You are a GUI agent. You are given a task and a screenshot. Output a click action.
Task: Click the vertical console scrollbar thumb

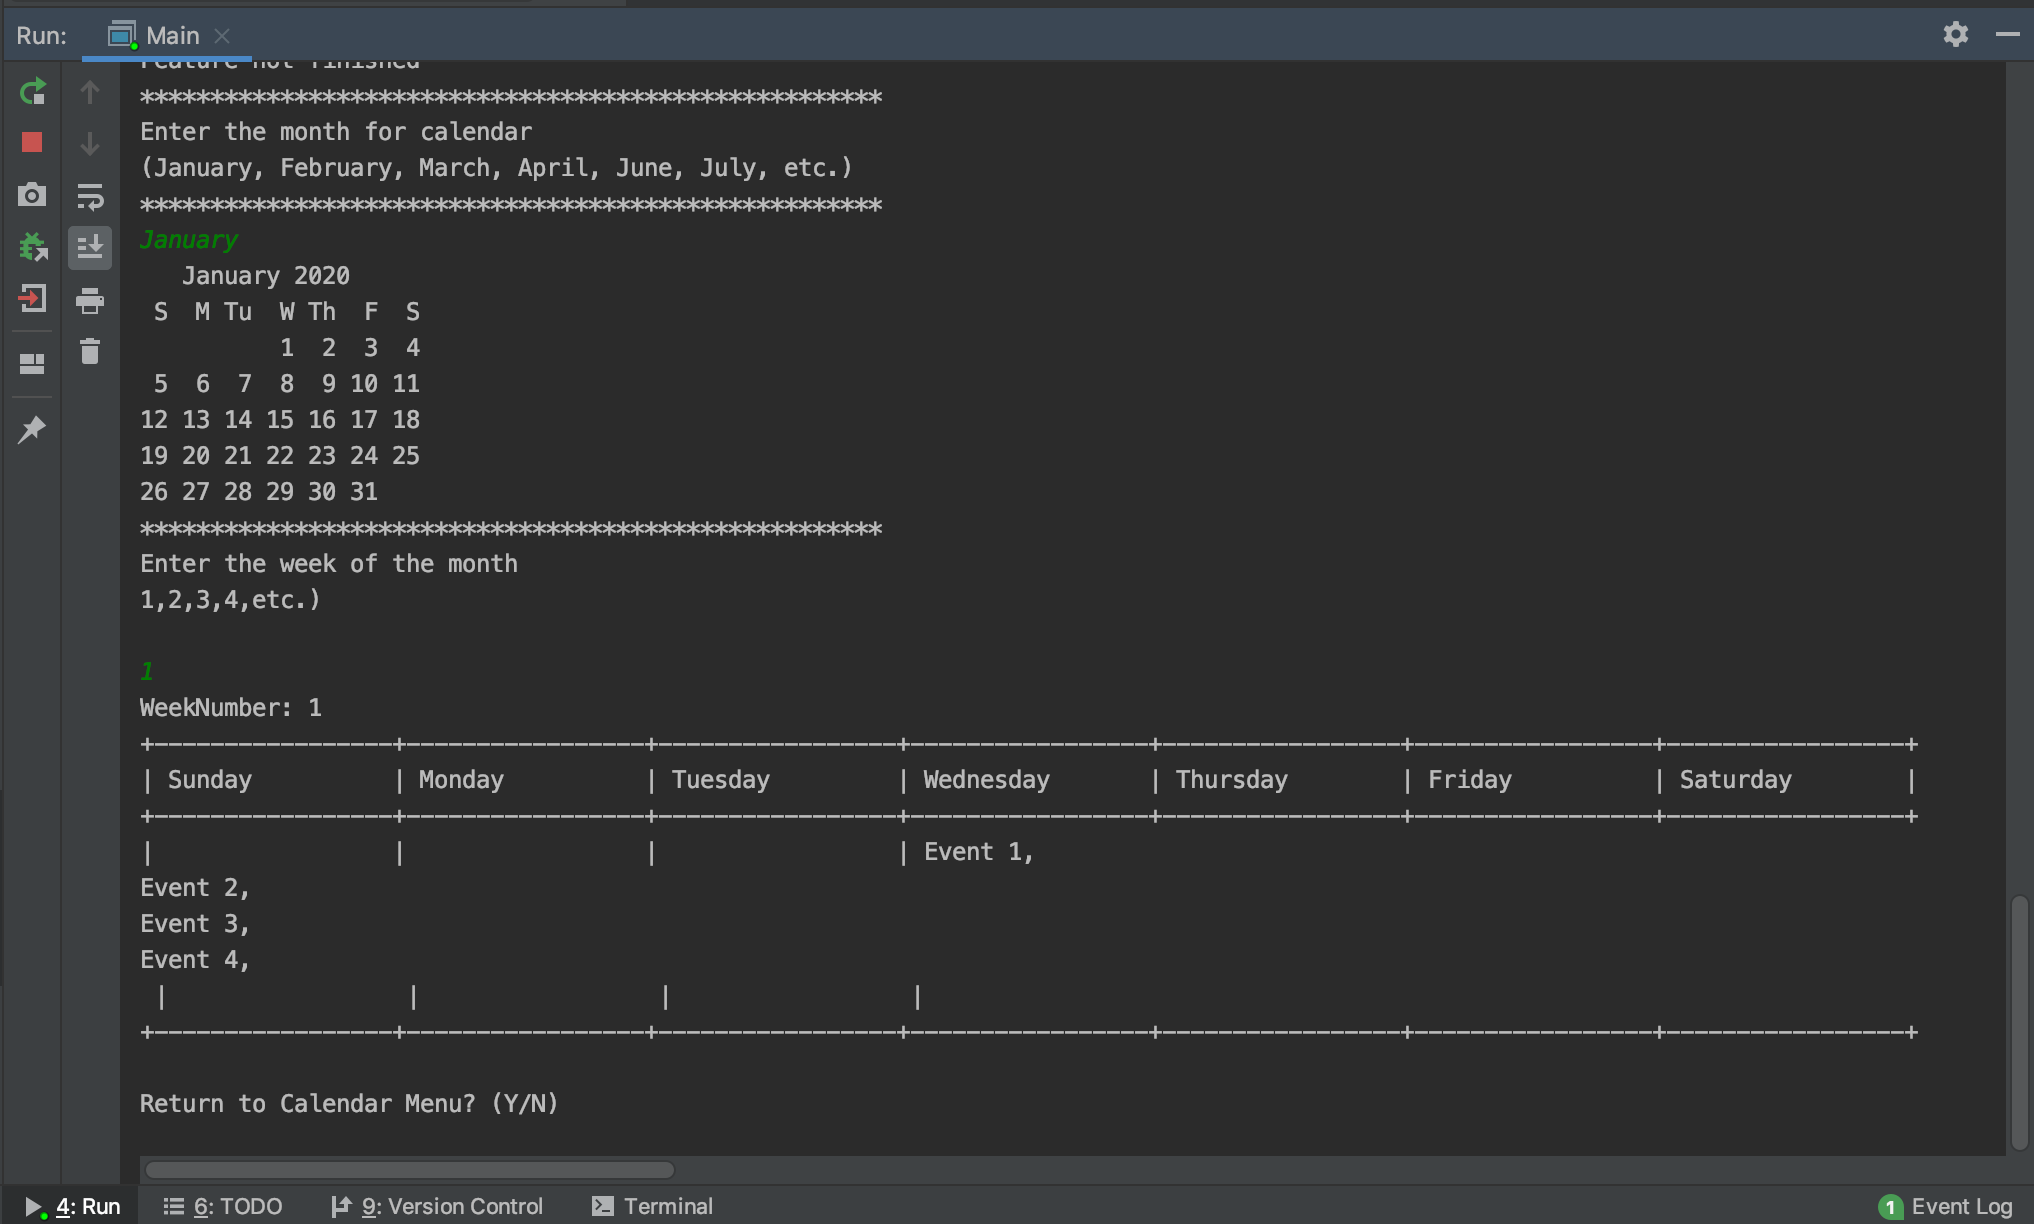2019,1022
